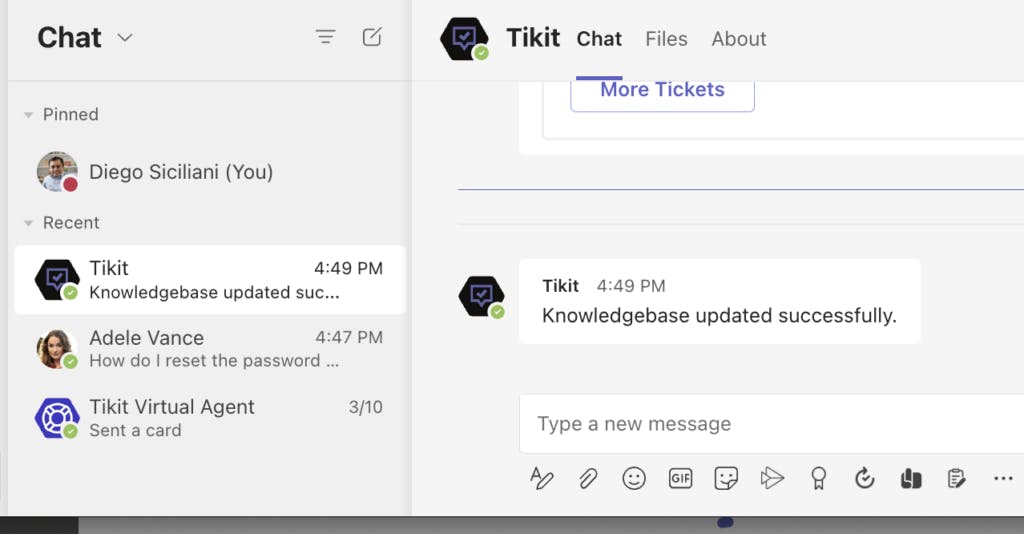Open the chat Filter icon
This screenshot has height=534, width=1024.
(325, 38)
